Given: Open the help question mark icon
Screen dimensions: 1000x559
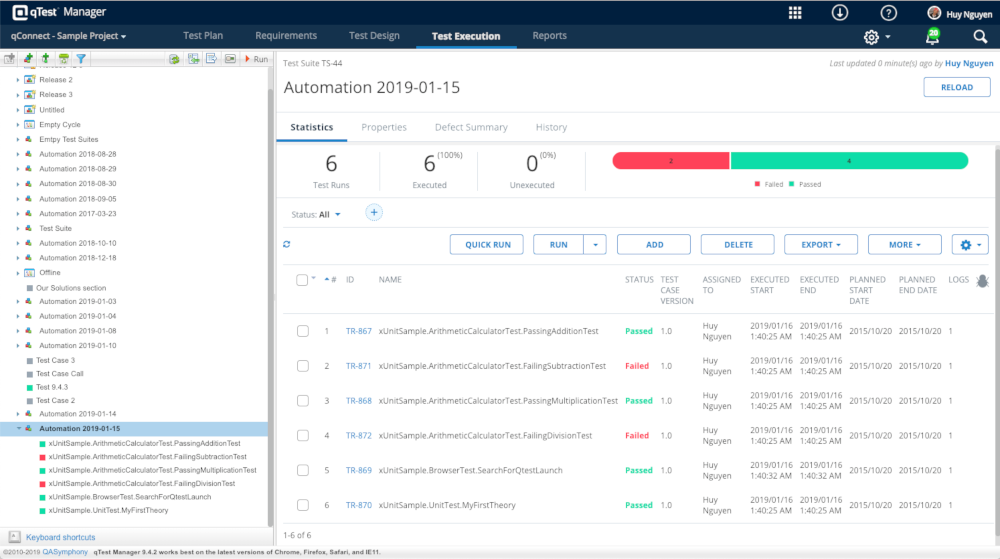Looking at the screenshot, I should (x=888, y=13).
